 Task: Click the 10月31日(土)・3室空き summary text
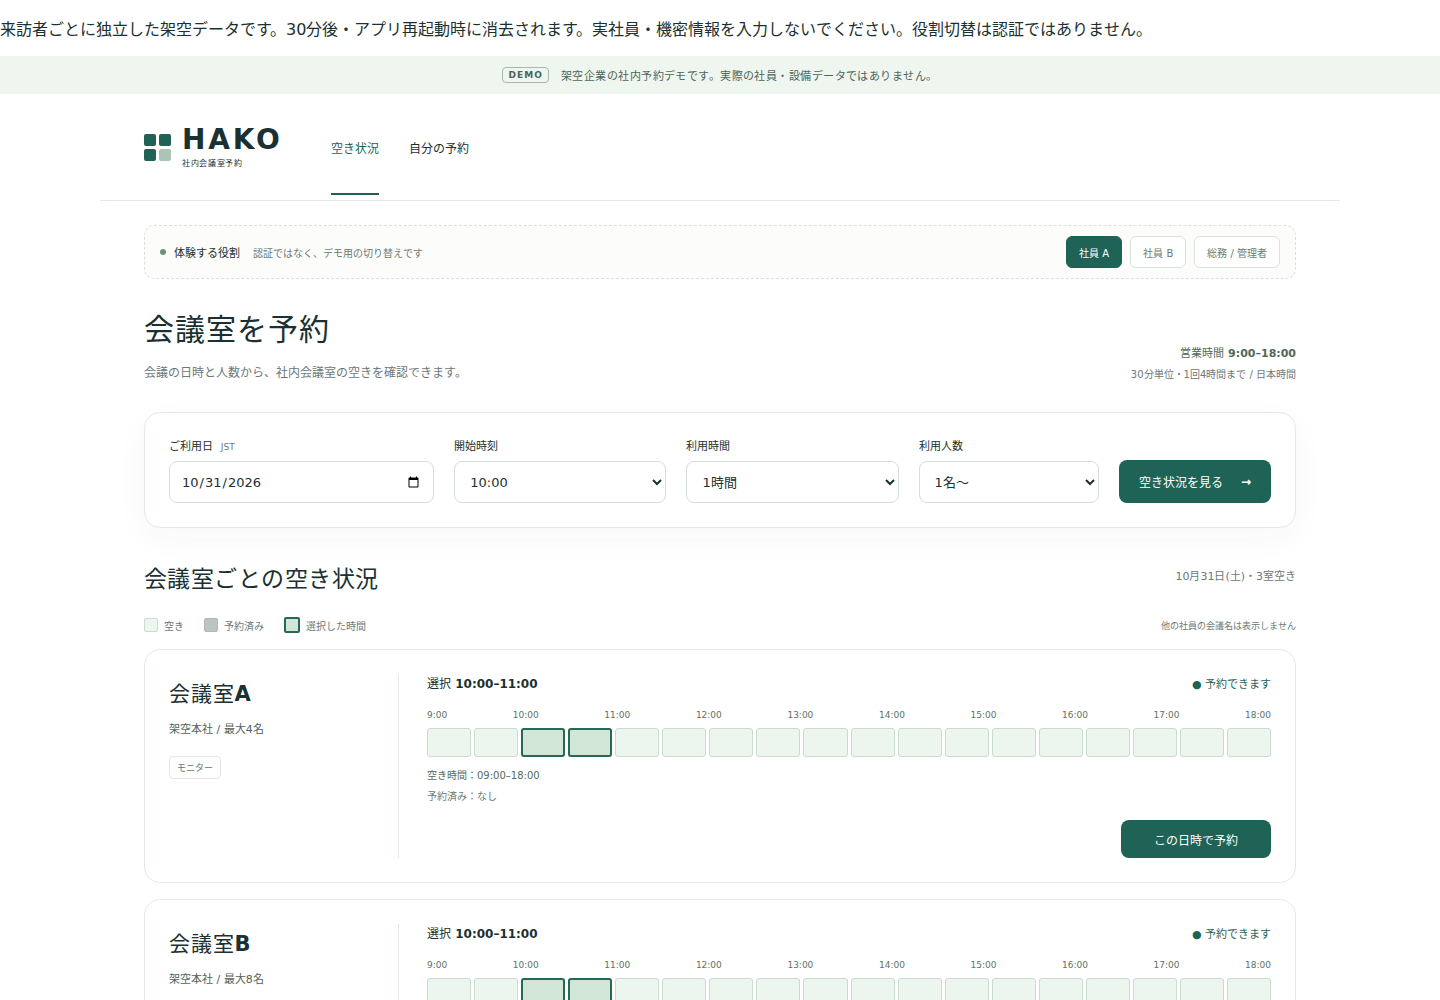pyautogui.click(x=1235, y=576)
